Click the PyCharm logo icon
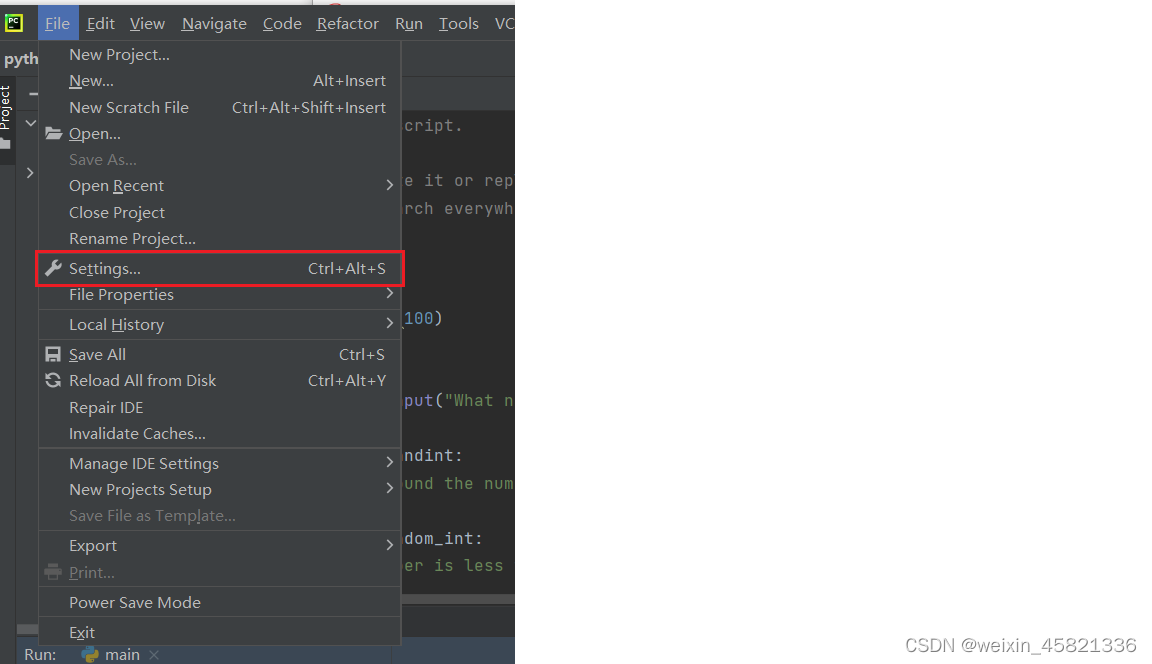 click(x=14, y=22)
